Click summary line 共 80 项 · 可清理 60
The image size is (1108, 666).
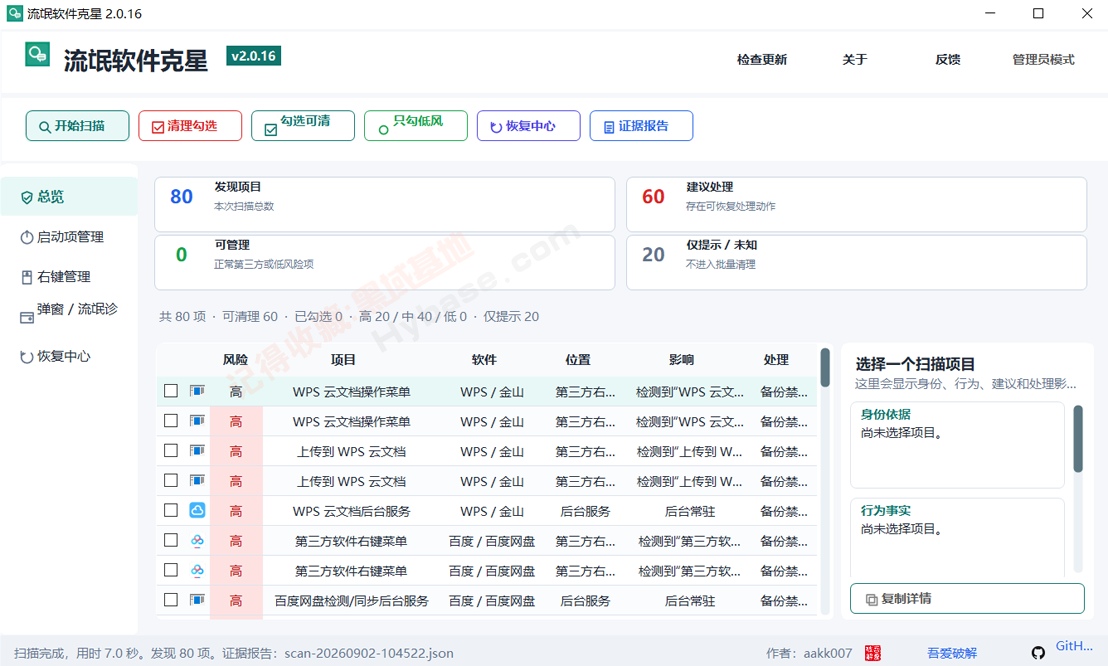tap(218, 317)
